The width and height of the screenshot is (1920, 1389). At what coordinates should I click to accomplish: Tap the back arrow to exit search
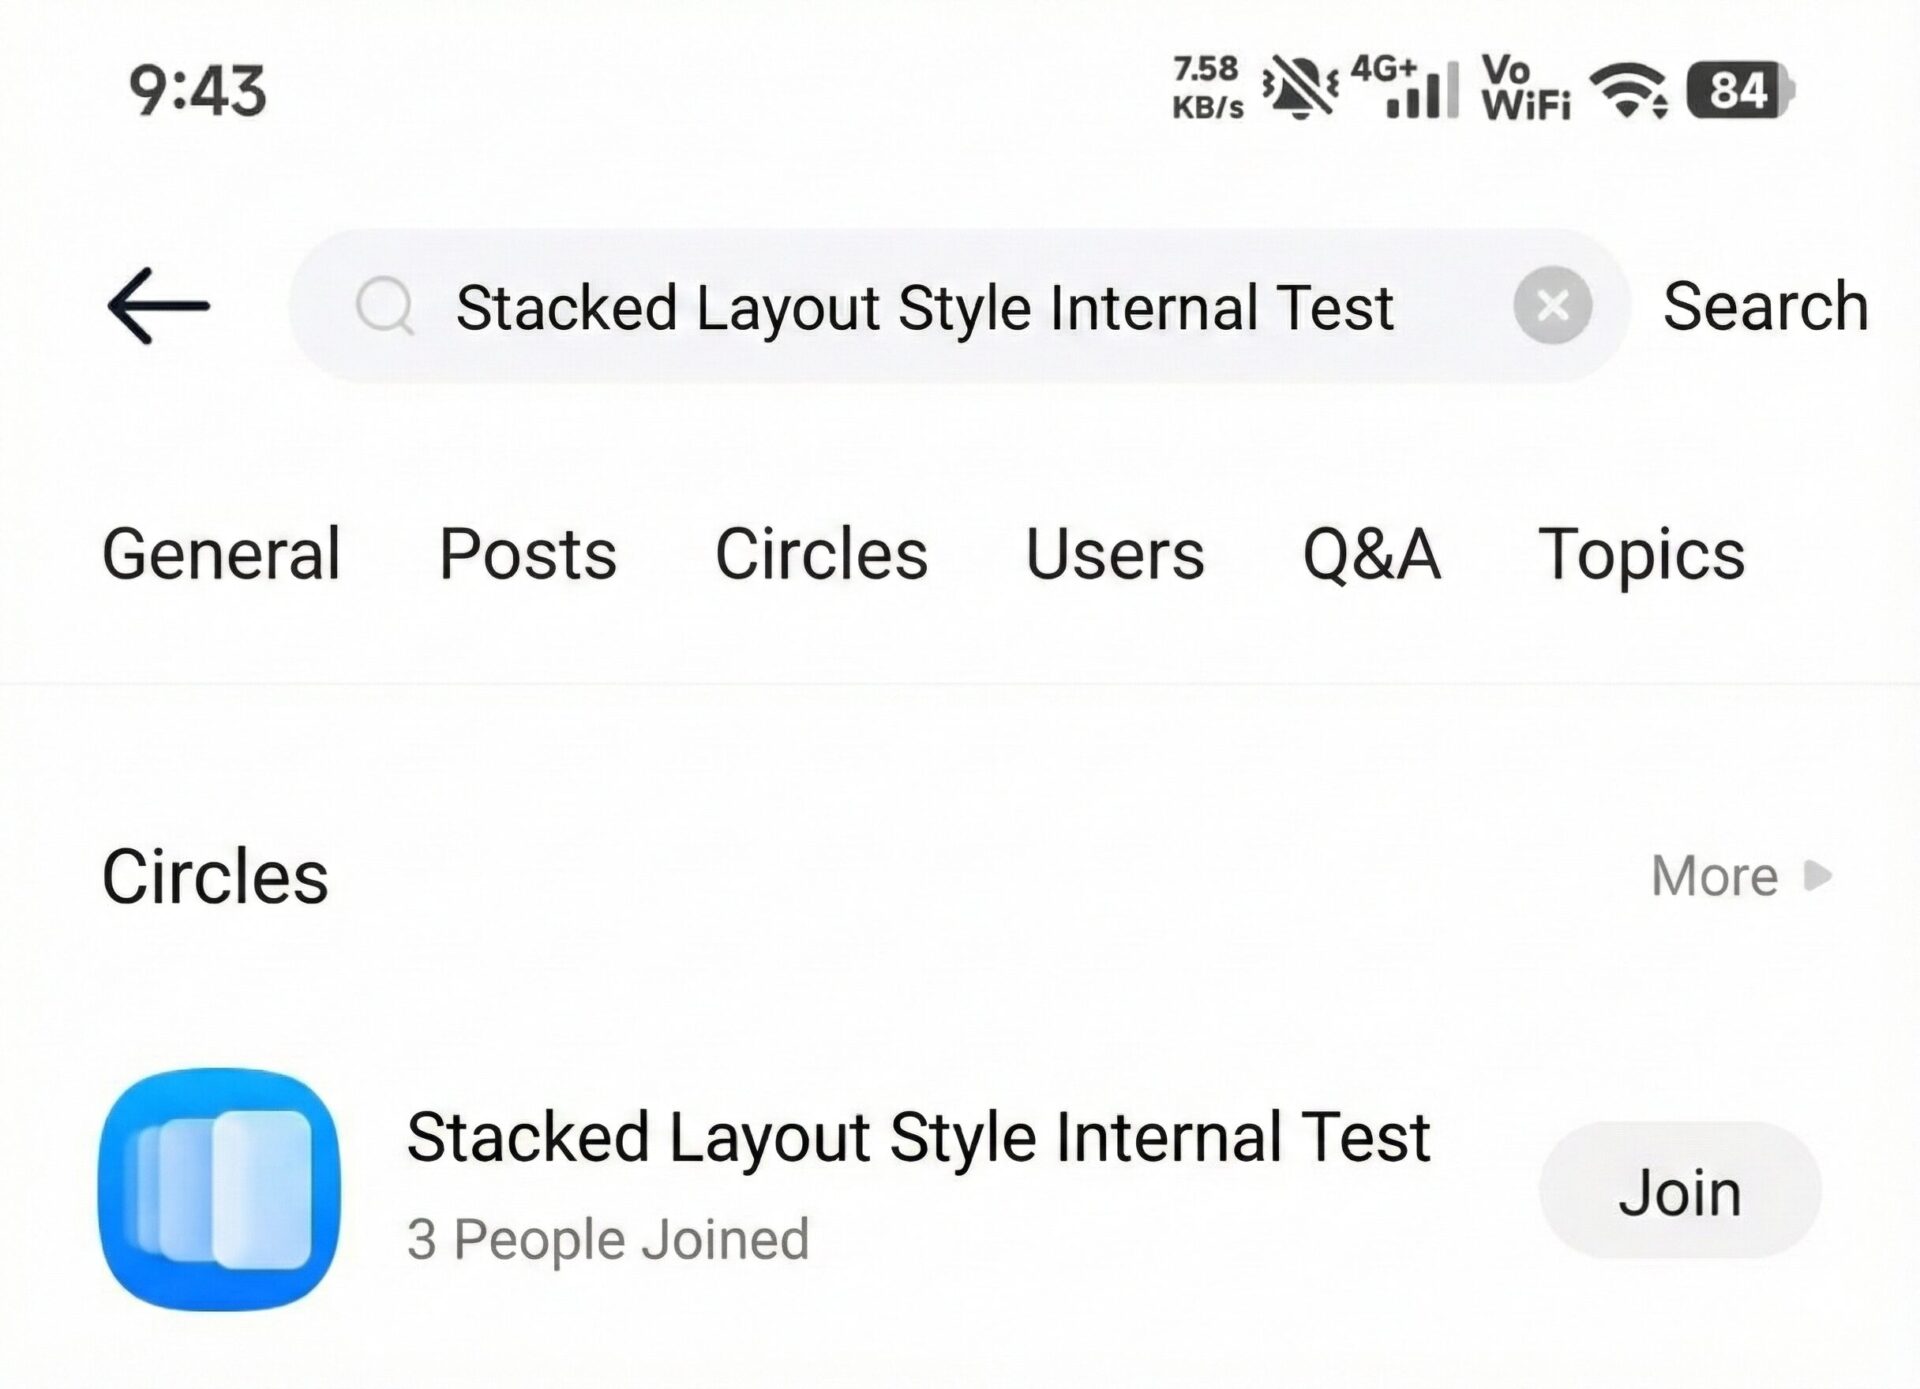pyautogui.click(x=160, y=305)
